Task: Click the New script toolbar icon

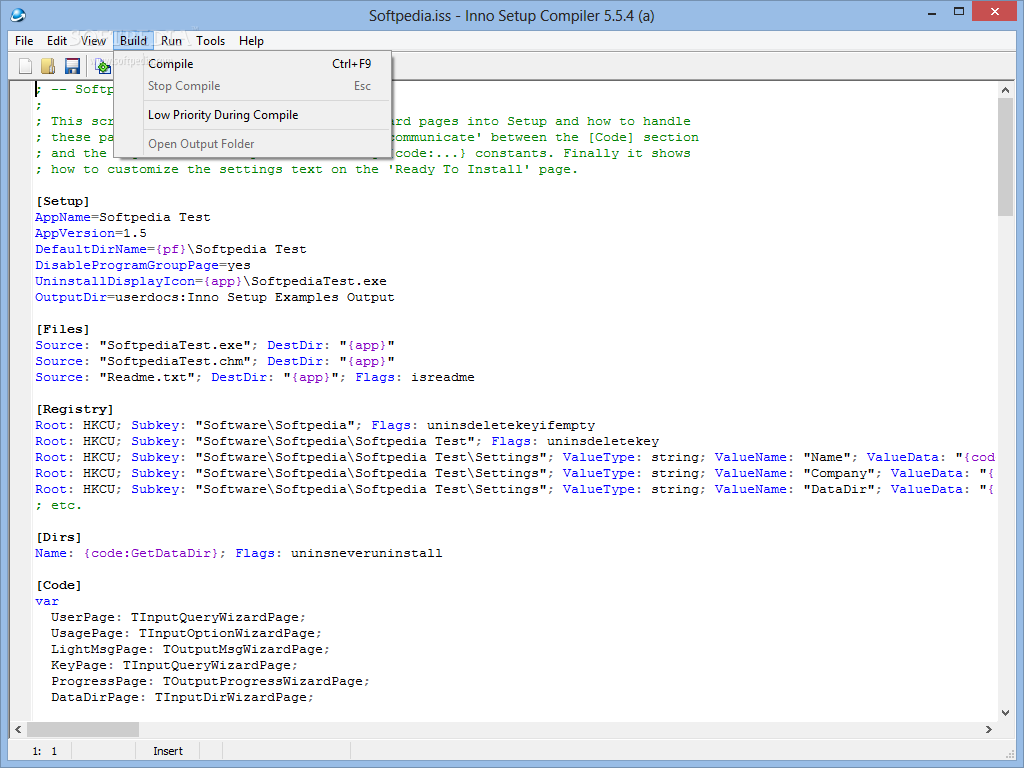Action: (x=25, y=66)
